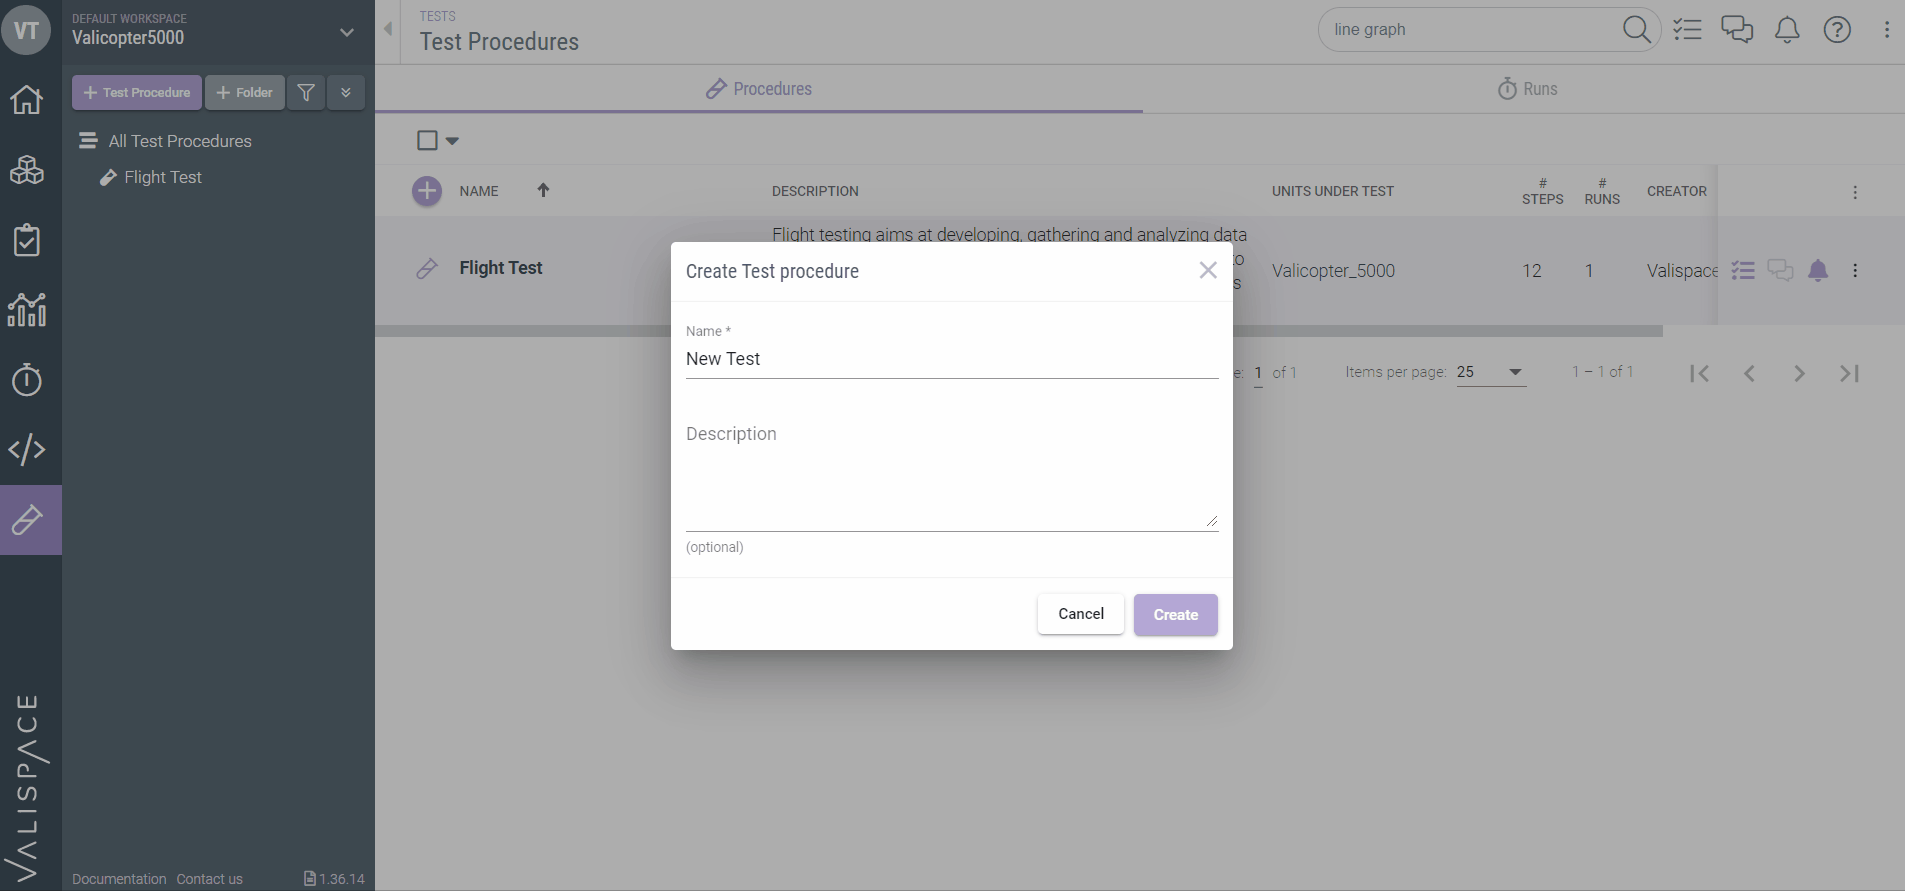The width and height of the screenshot is (1905, 891).
Task: Click the Home icon in sidebar
Action: (x=27, y=100)
